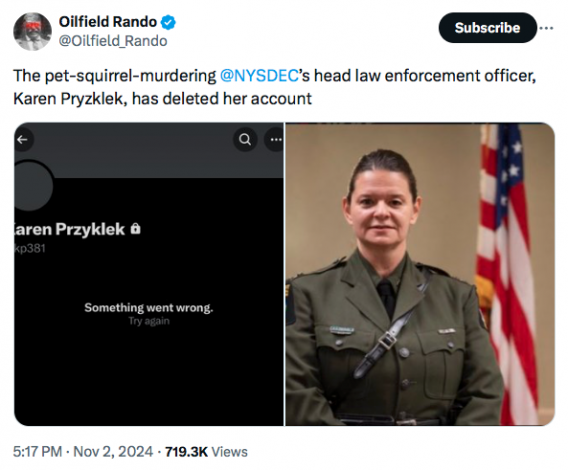Subscribe to Oilfield Rando
Viewport: 568px width, 470px height.
(x=487, y=28)
